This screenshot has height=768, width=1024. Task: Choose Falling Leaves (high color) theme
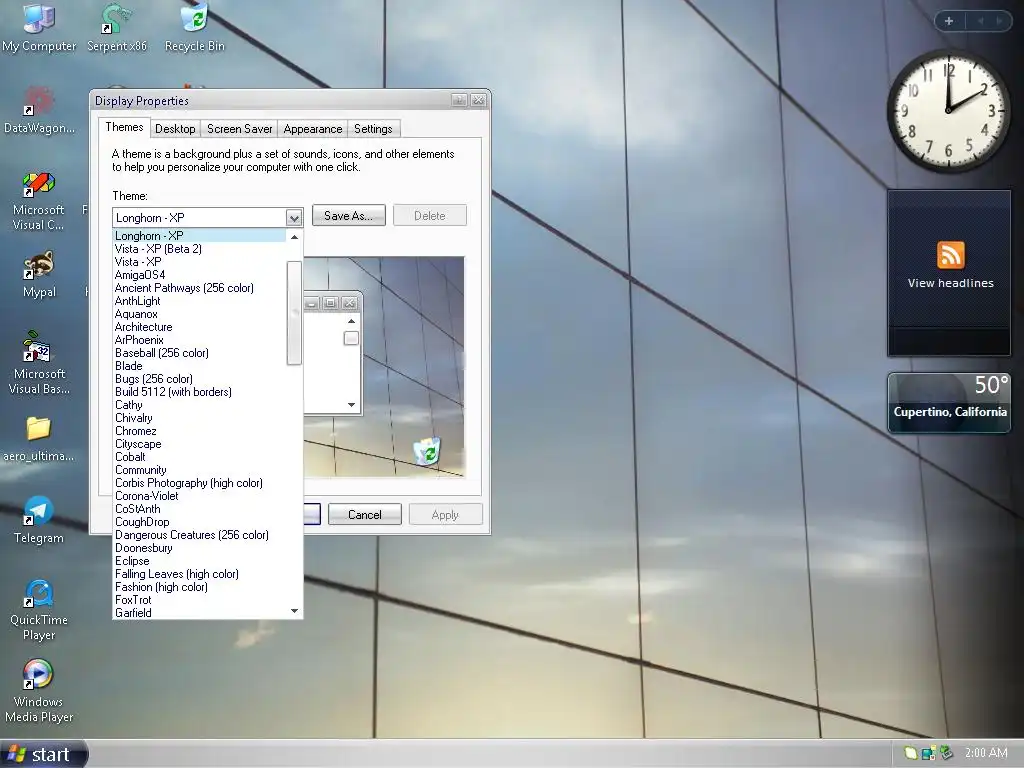click(x=199, y=574)
